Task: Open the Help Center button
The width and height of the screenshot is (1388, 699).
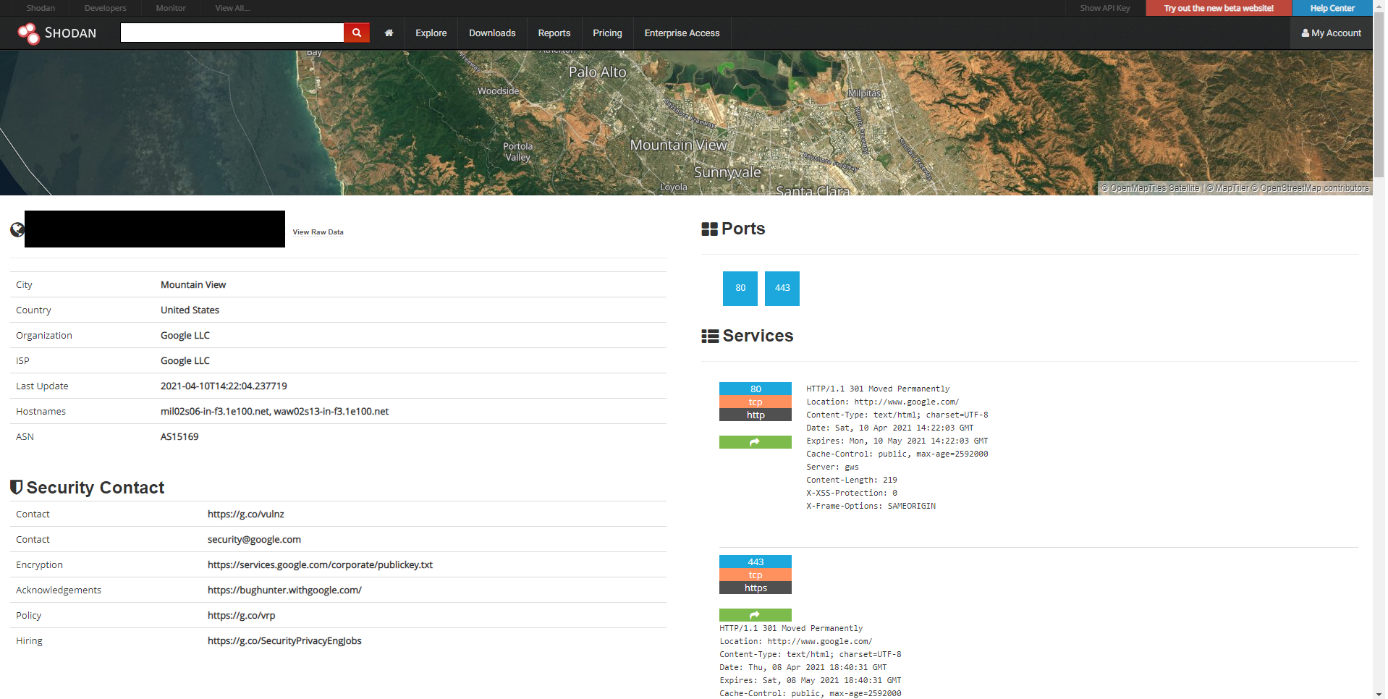Action: pos(1332,8)
